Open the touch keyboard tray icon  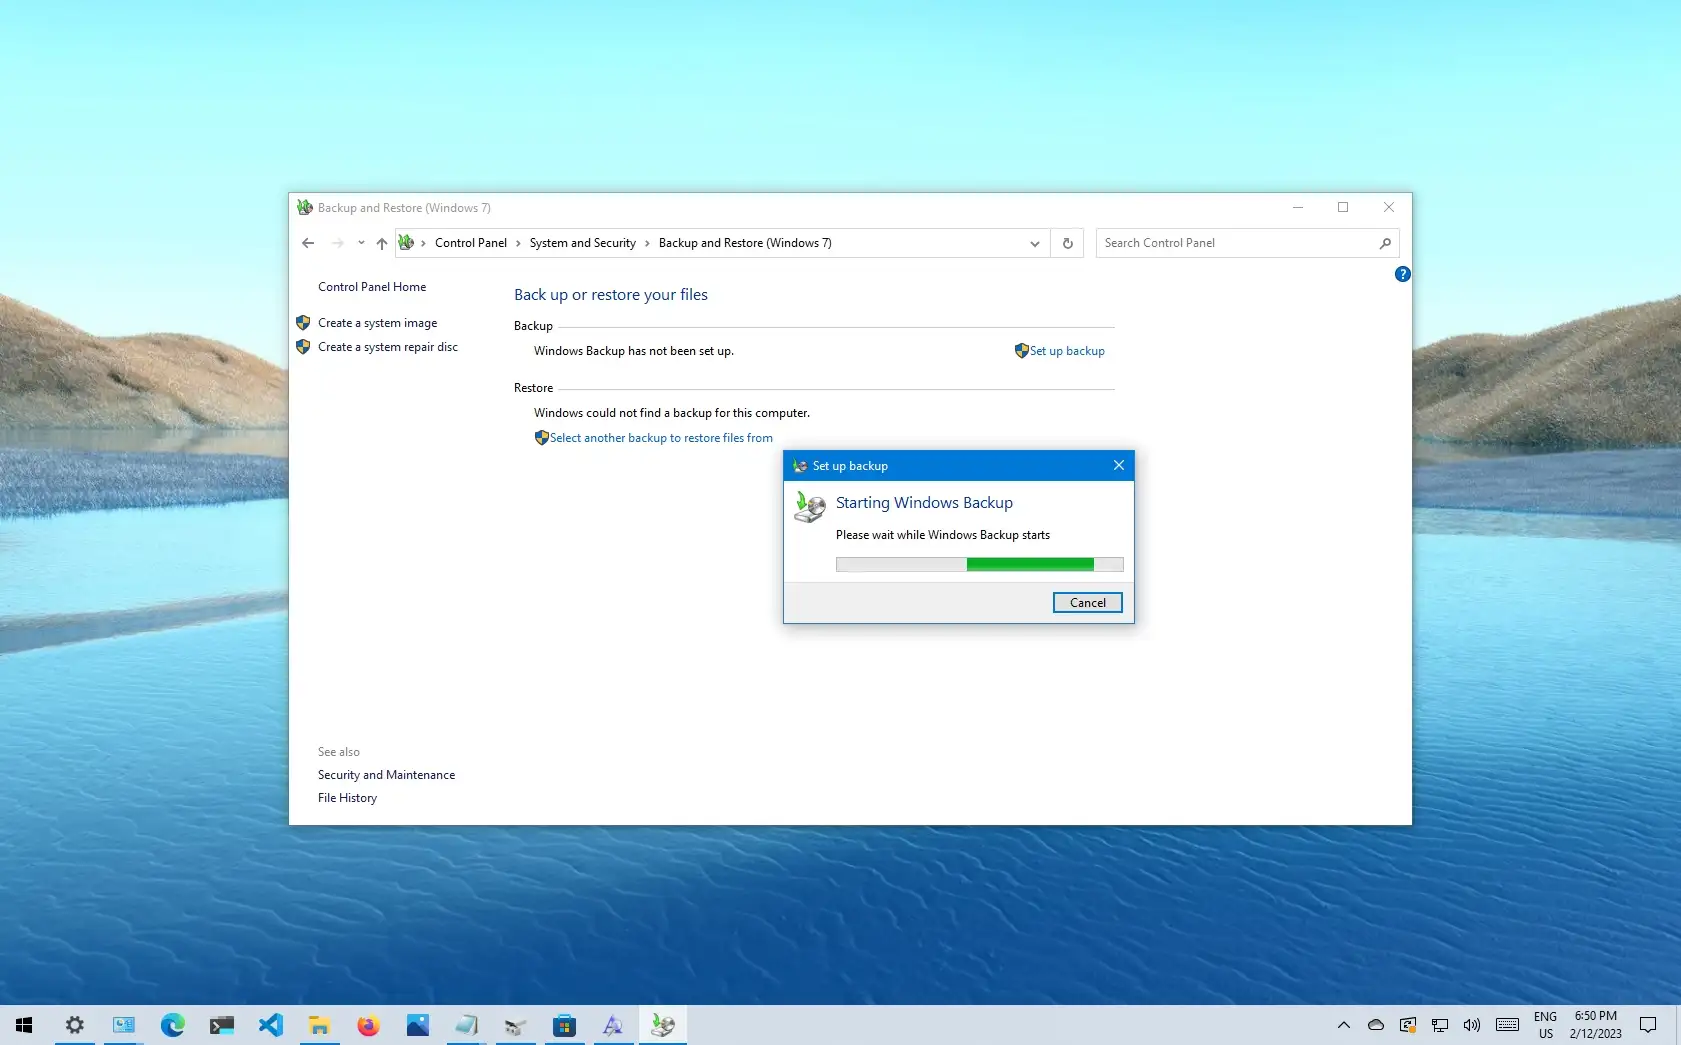click(x=1507, y=1025)
